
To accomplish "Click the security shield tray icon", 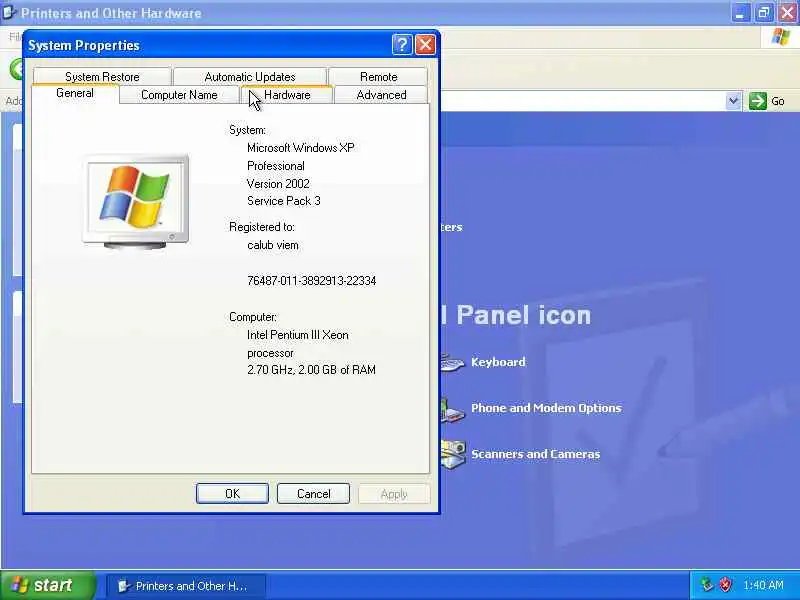I will click(725, 585).
